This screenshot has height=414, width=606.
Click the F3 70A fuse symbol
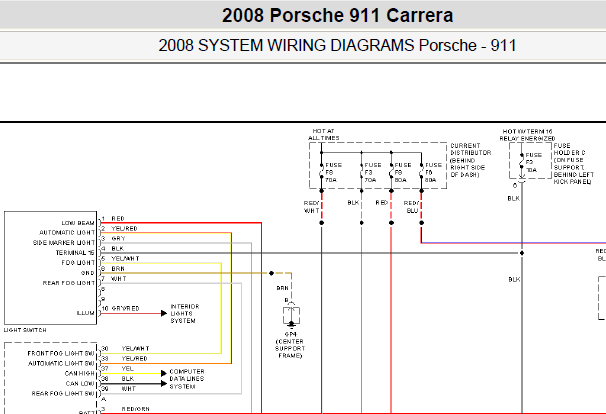point(362,172)
